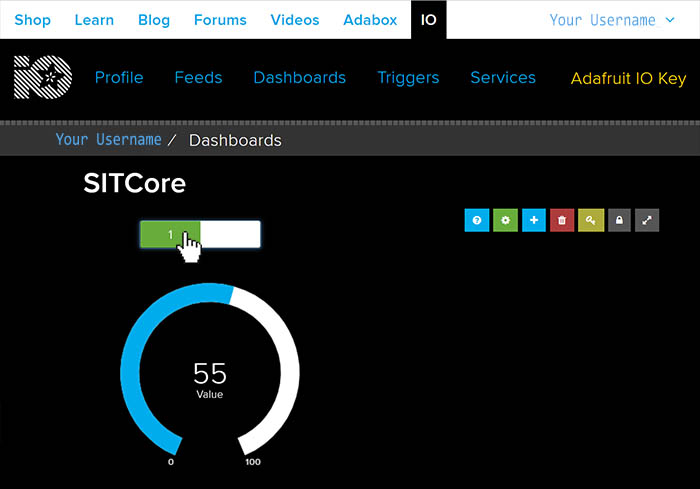Open the Shop link
The height and width of the screenshot is (489, 700).
pyautogui.click(x=33, y=20)
